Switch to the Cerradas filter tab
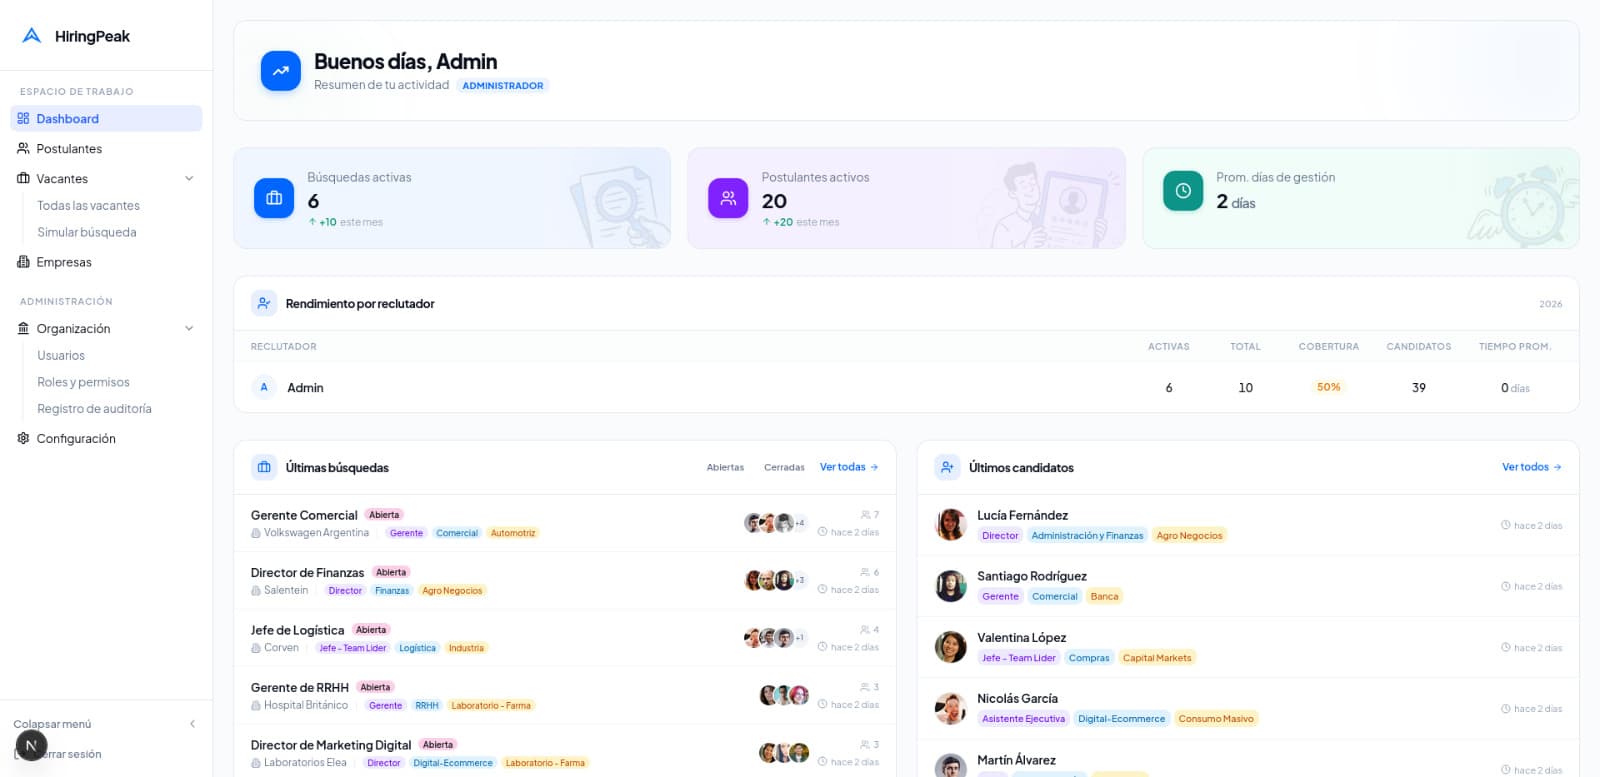This screenshot has width=1600, height=777. (784, 467)
